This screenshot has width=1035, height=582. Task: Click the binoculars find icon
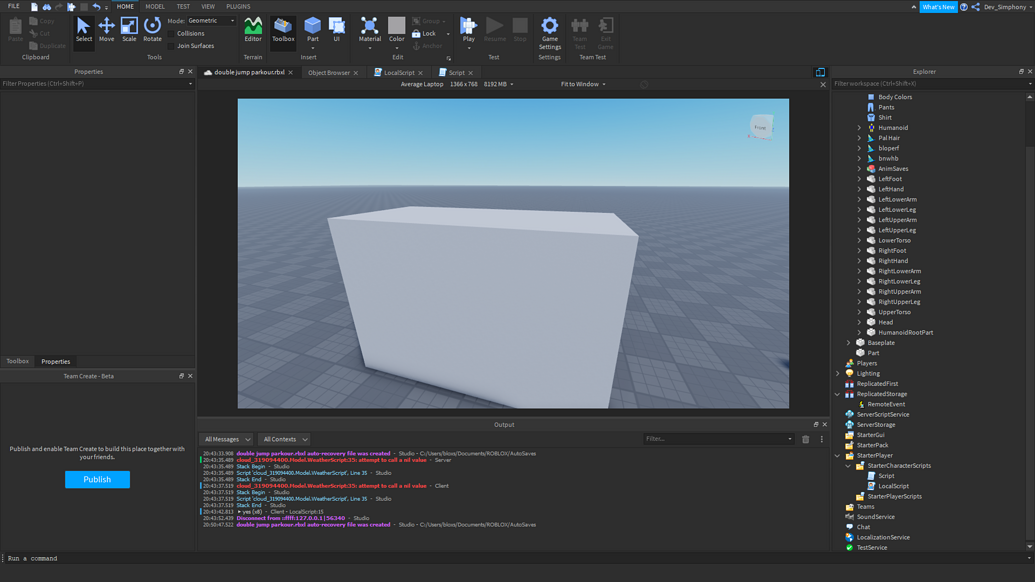pos(47,7)
